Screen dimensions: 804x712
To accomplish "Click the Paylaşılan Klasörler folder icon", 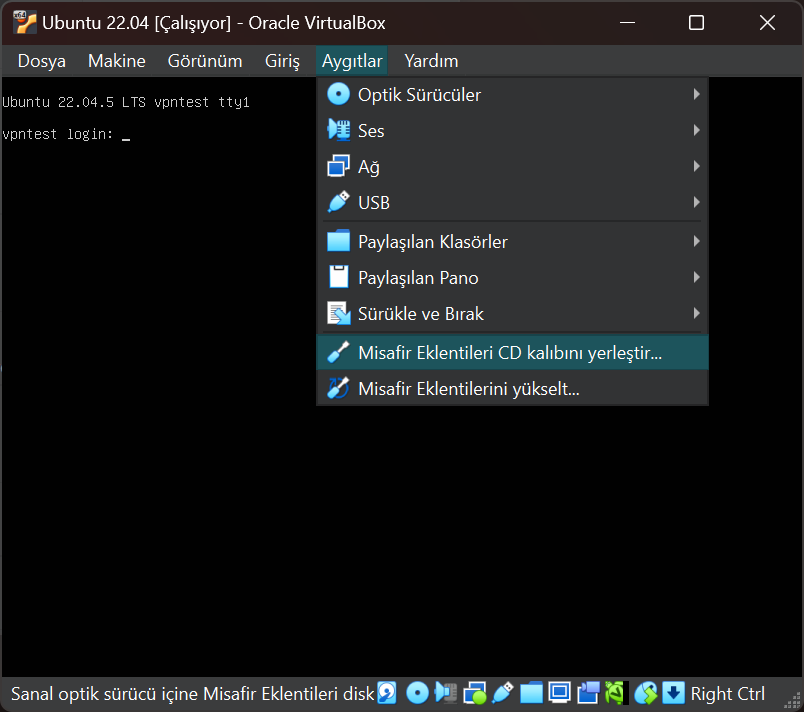I will point(338,241).
